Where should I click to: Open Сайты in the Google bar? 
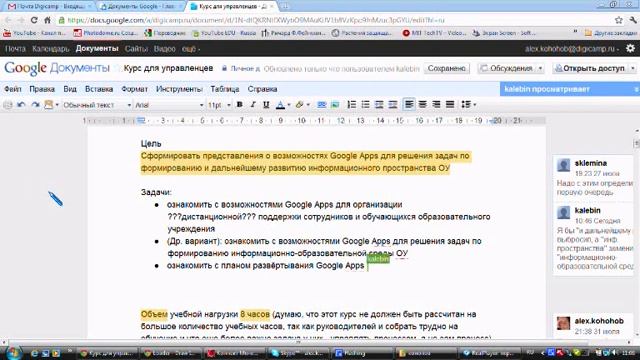[x=136, y=49]
